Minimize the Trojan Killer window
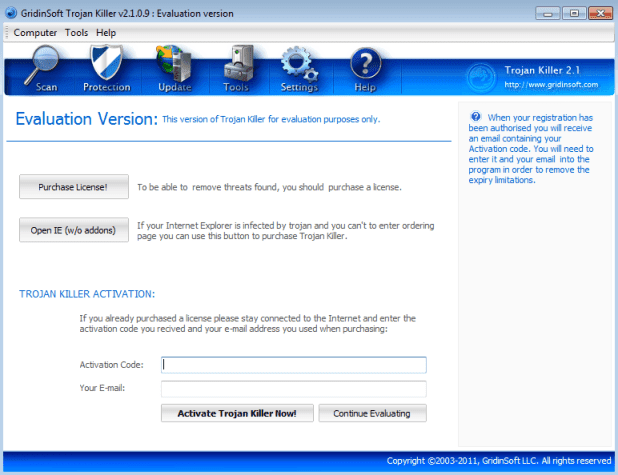Screen dimensions: 618x475 (548, 13)
